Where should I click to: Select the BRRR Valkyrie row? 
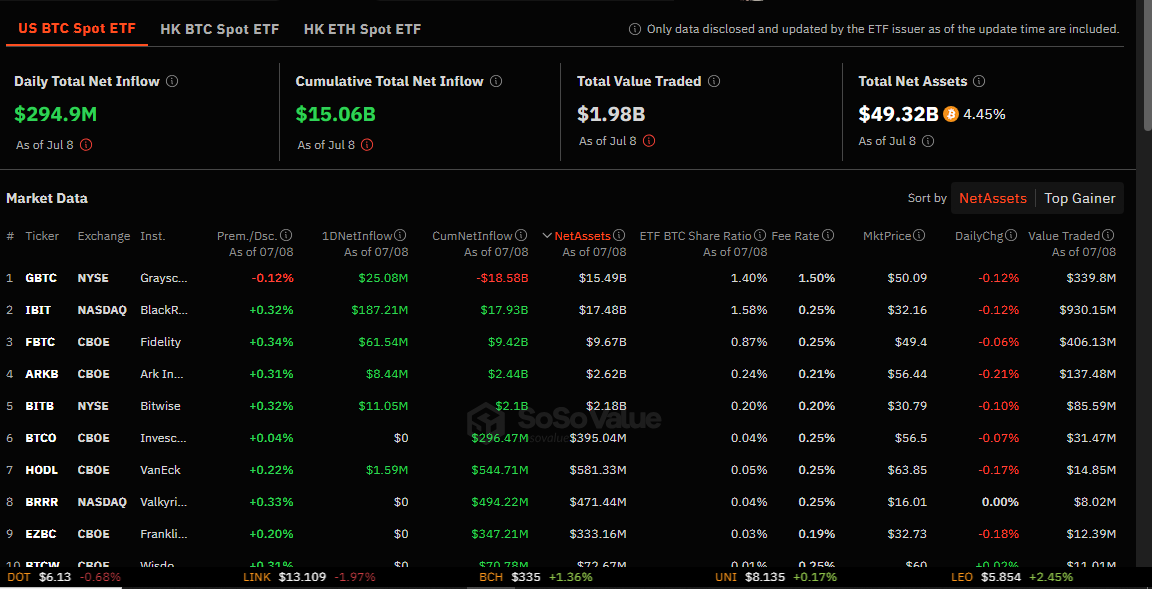[x=564, y=502]
